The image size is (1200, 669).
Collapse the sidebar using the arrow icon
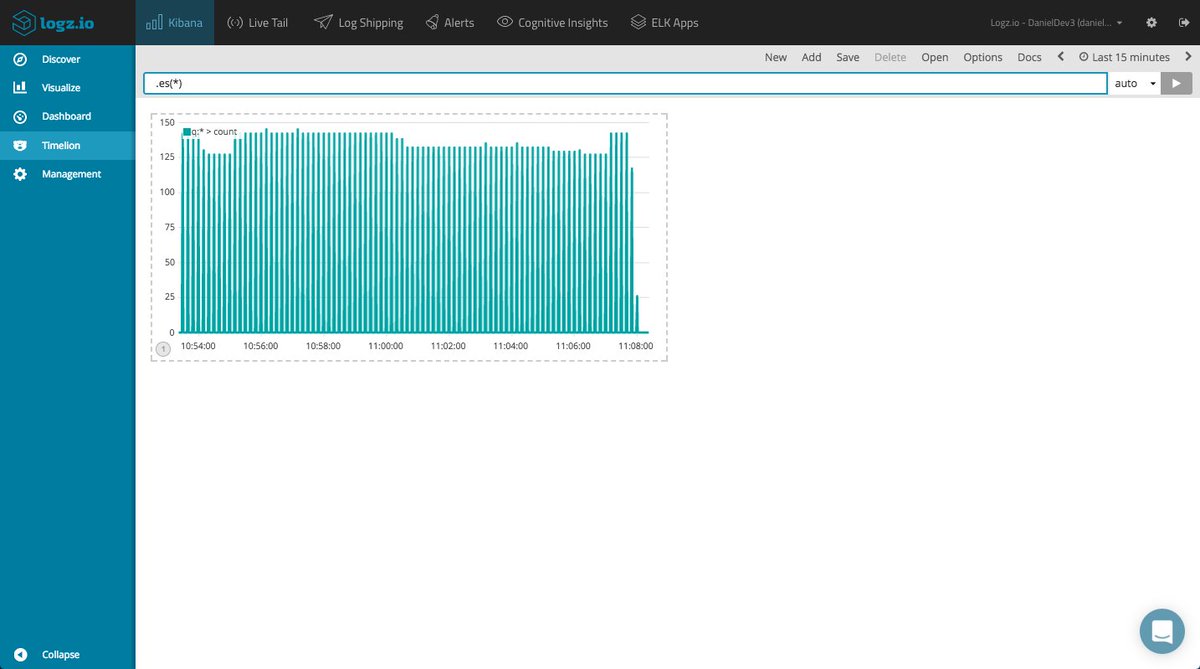20,655
